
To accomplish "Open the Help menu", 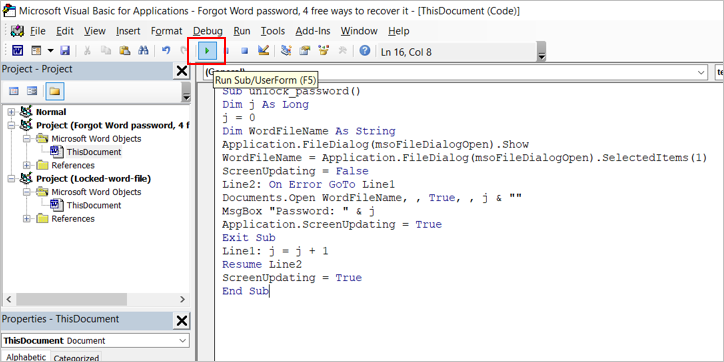I will tap(398, 31).
